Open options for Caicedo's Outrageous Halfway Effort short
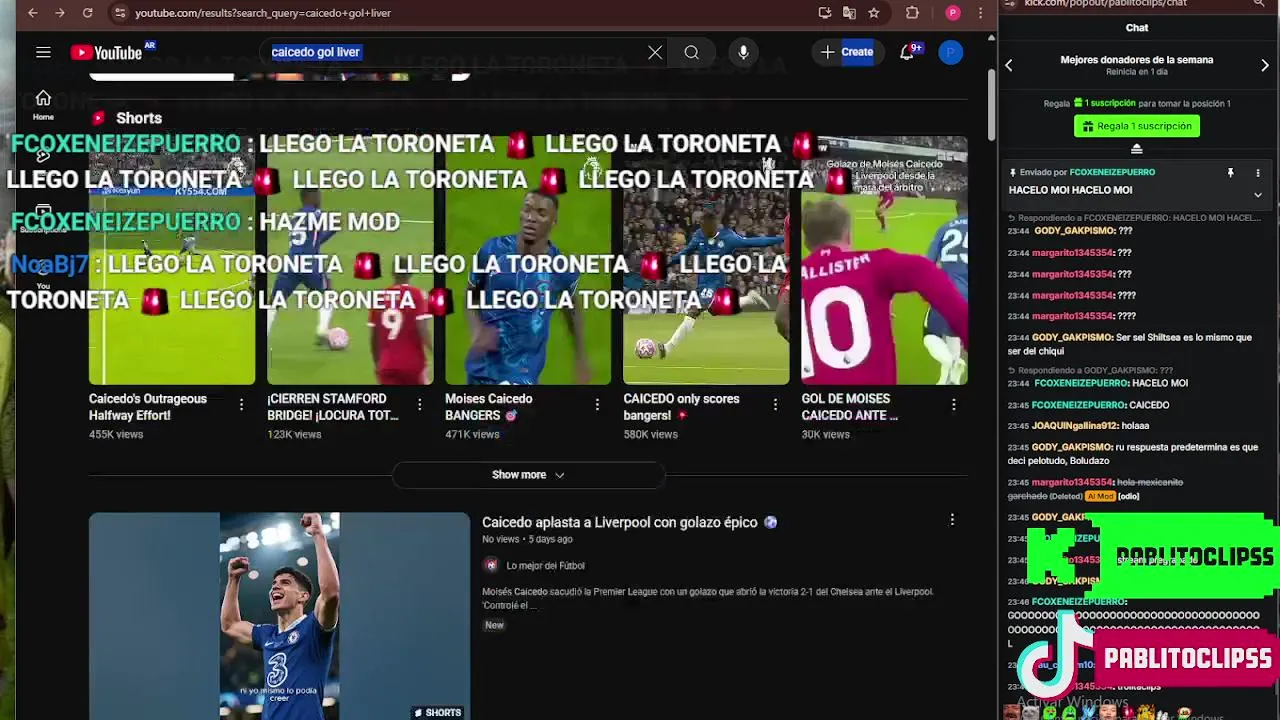Viewport: 1280px width, 720px height. point(241,405)
